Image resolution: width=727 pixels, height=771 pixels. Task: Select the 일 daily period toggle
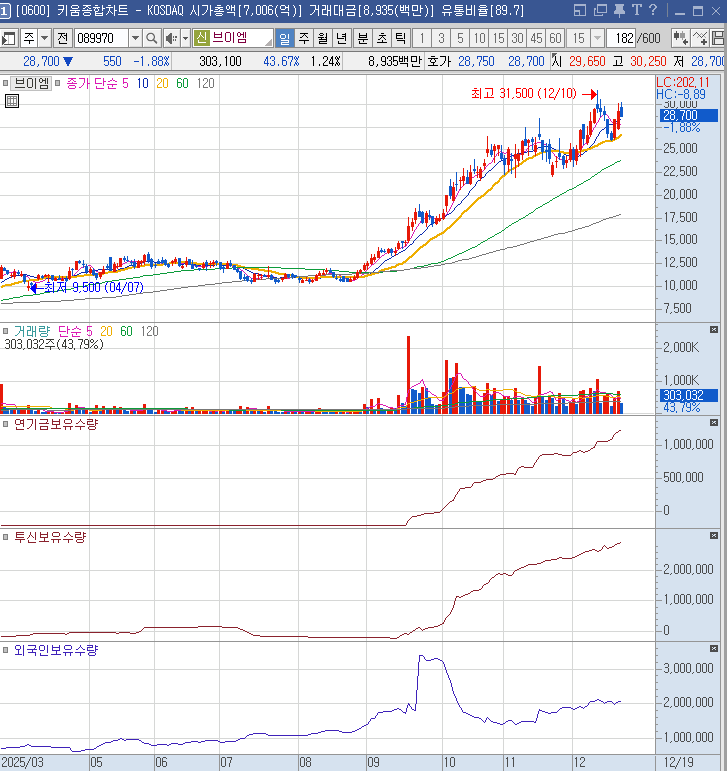tap(283, 38)
